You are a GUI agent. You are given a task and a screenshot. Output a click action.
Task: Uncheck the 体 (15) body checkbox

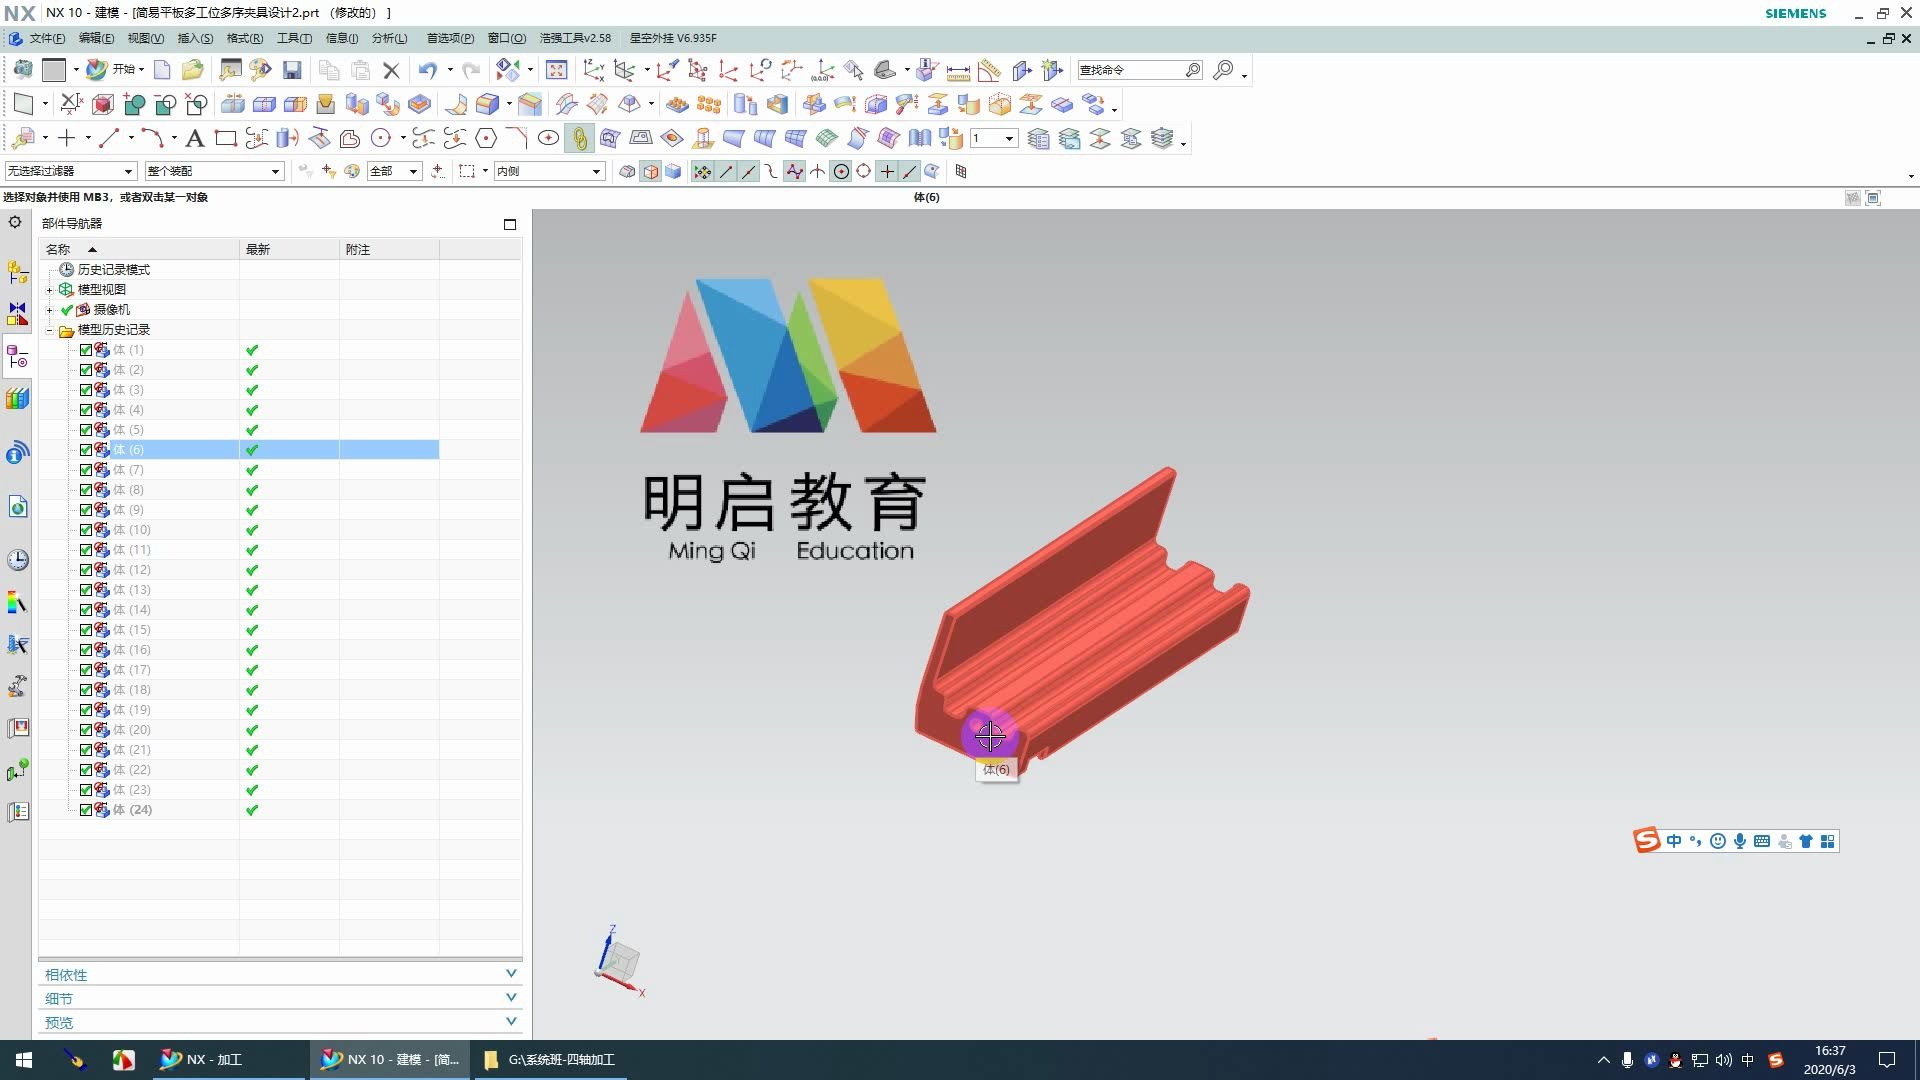coord(86,630)
